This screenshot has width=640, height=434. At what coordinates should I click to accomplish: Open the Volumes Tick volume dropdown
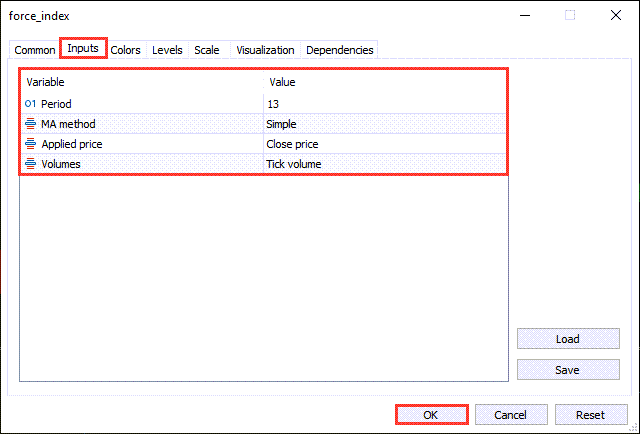click(385, 164)
